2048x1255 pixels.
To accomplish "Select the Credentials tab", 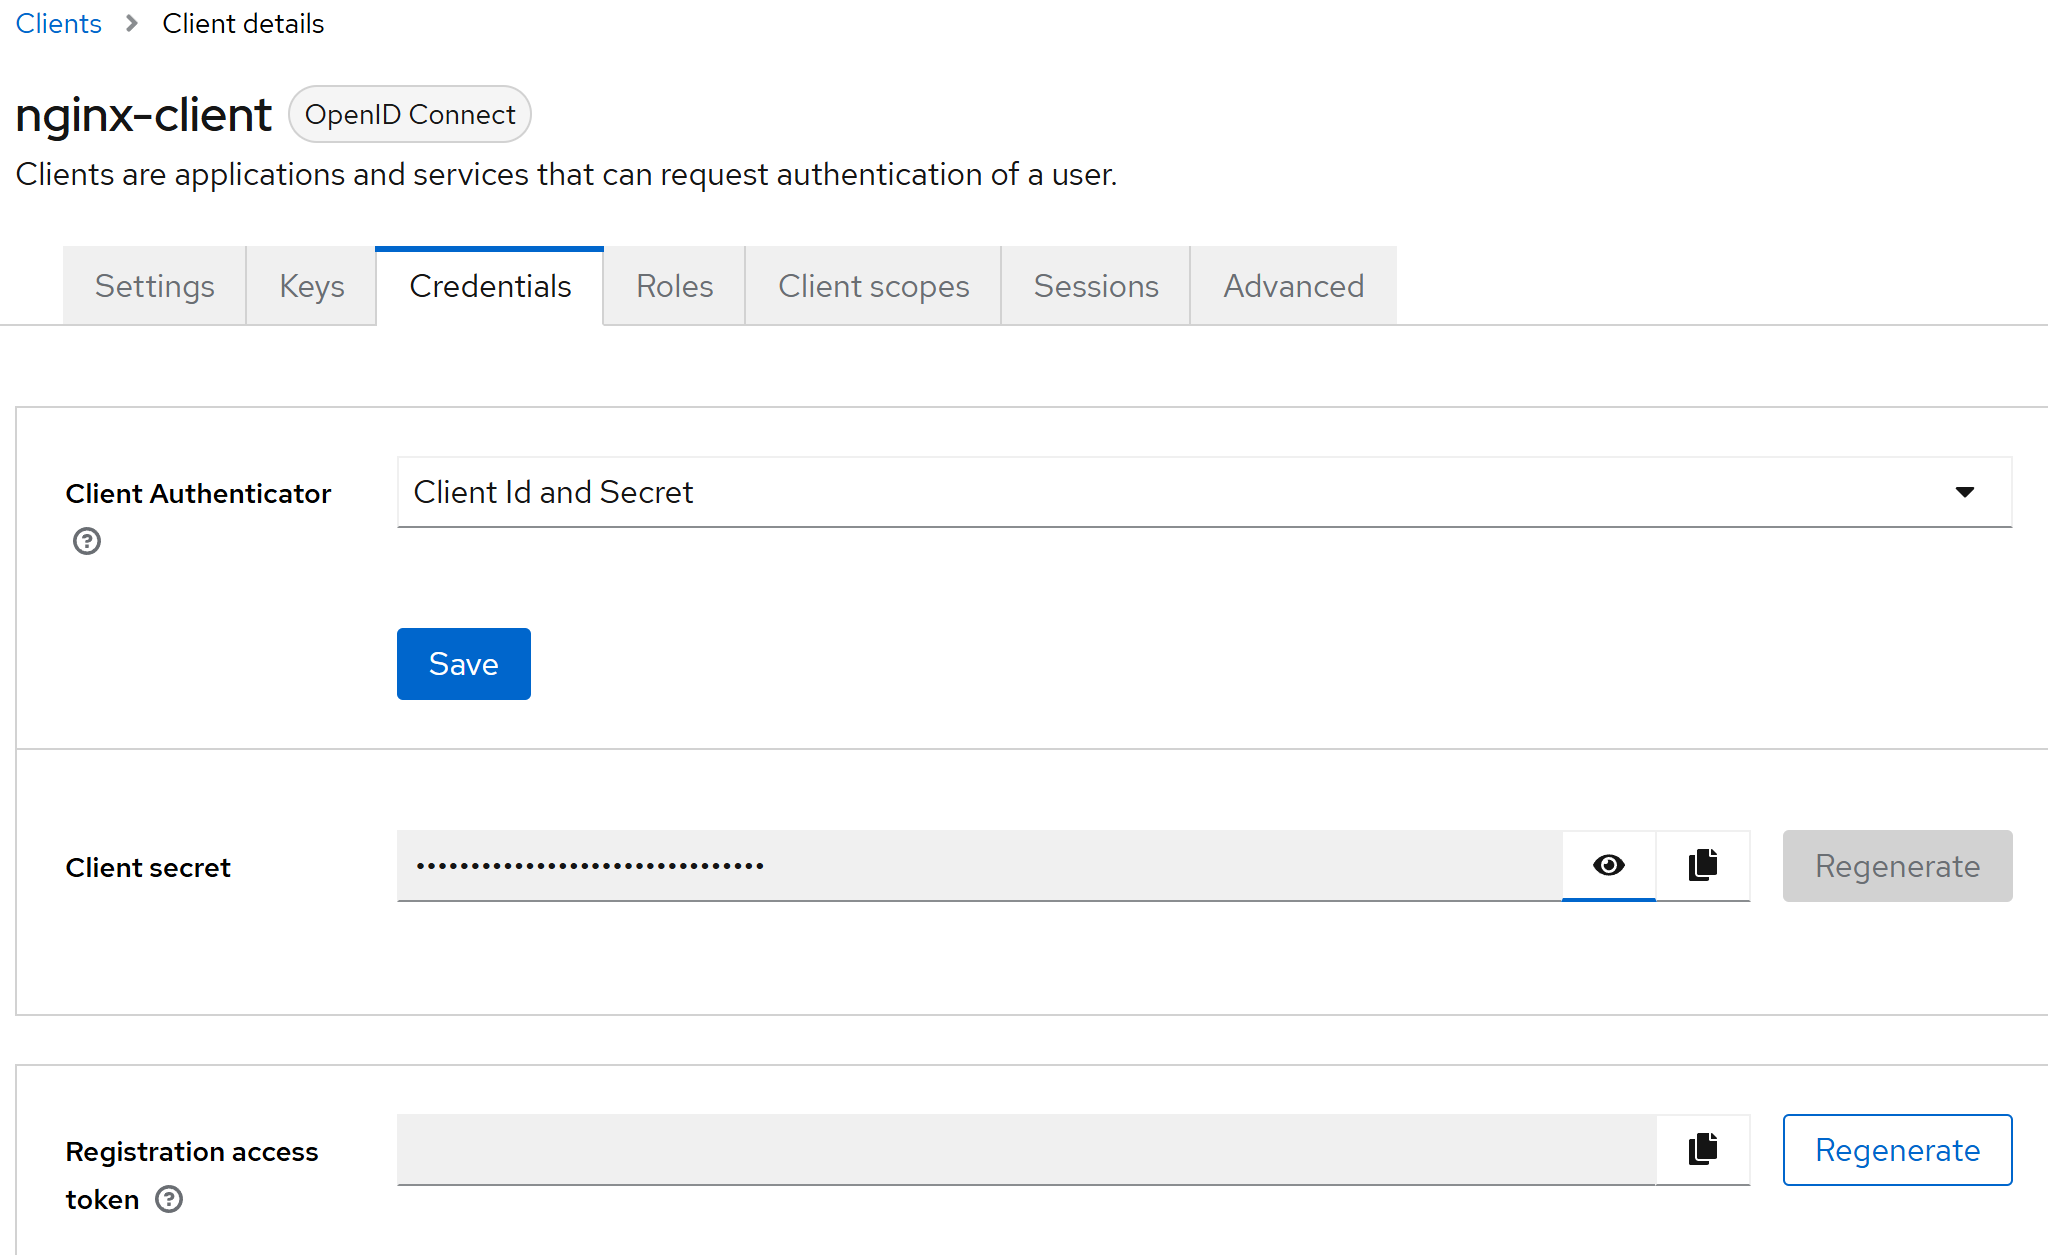I will click(x=490, y=286).
